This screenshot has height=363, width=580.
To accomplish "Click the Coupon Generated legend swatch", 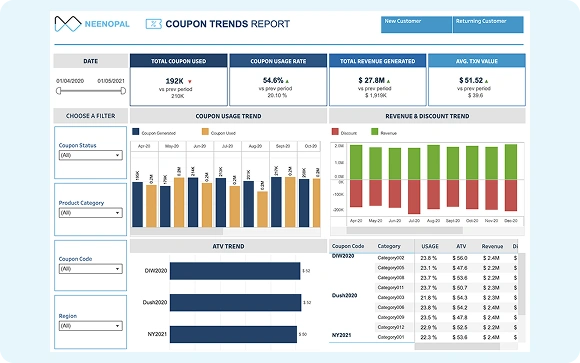I will pos(135,132).
